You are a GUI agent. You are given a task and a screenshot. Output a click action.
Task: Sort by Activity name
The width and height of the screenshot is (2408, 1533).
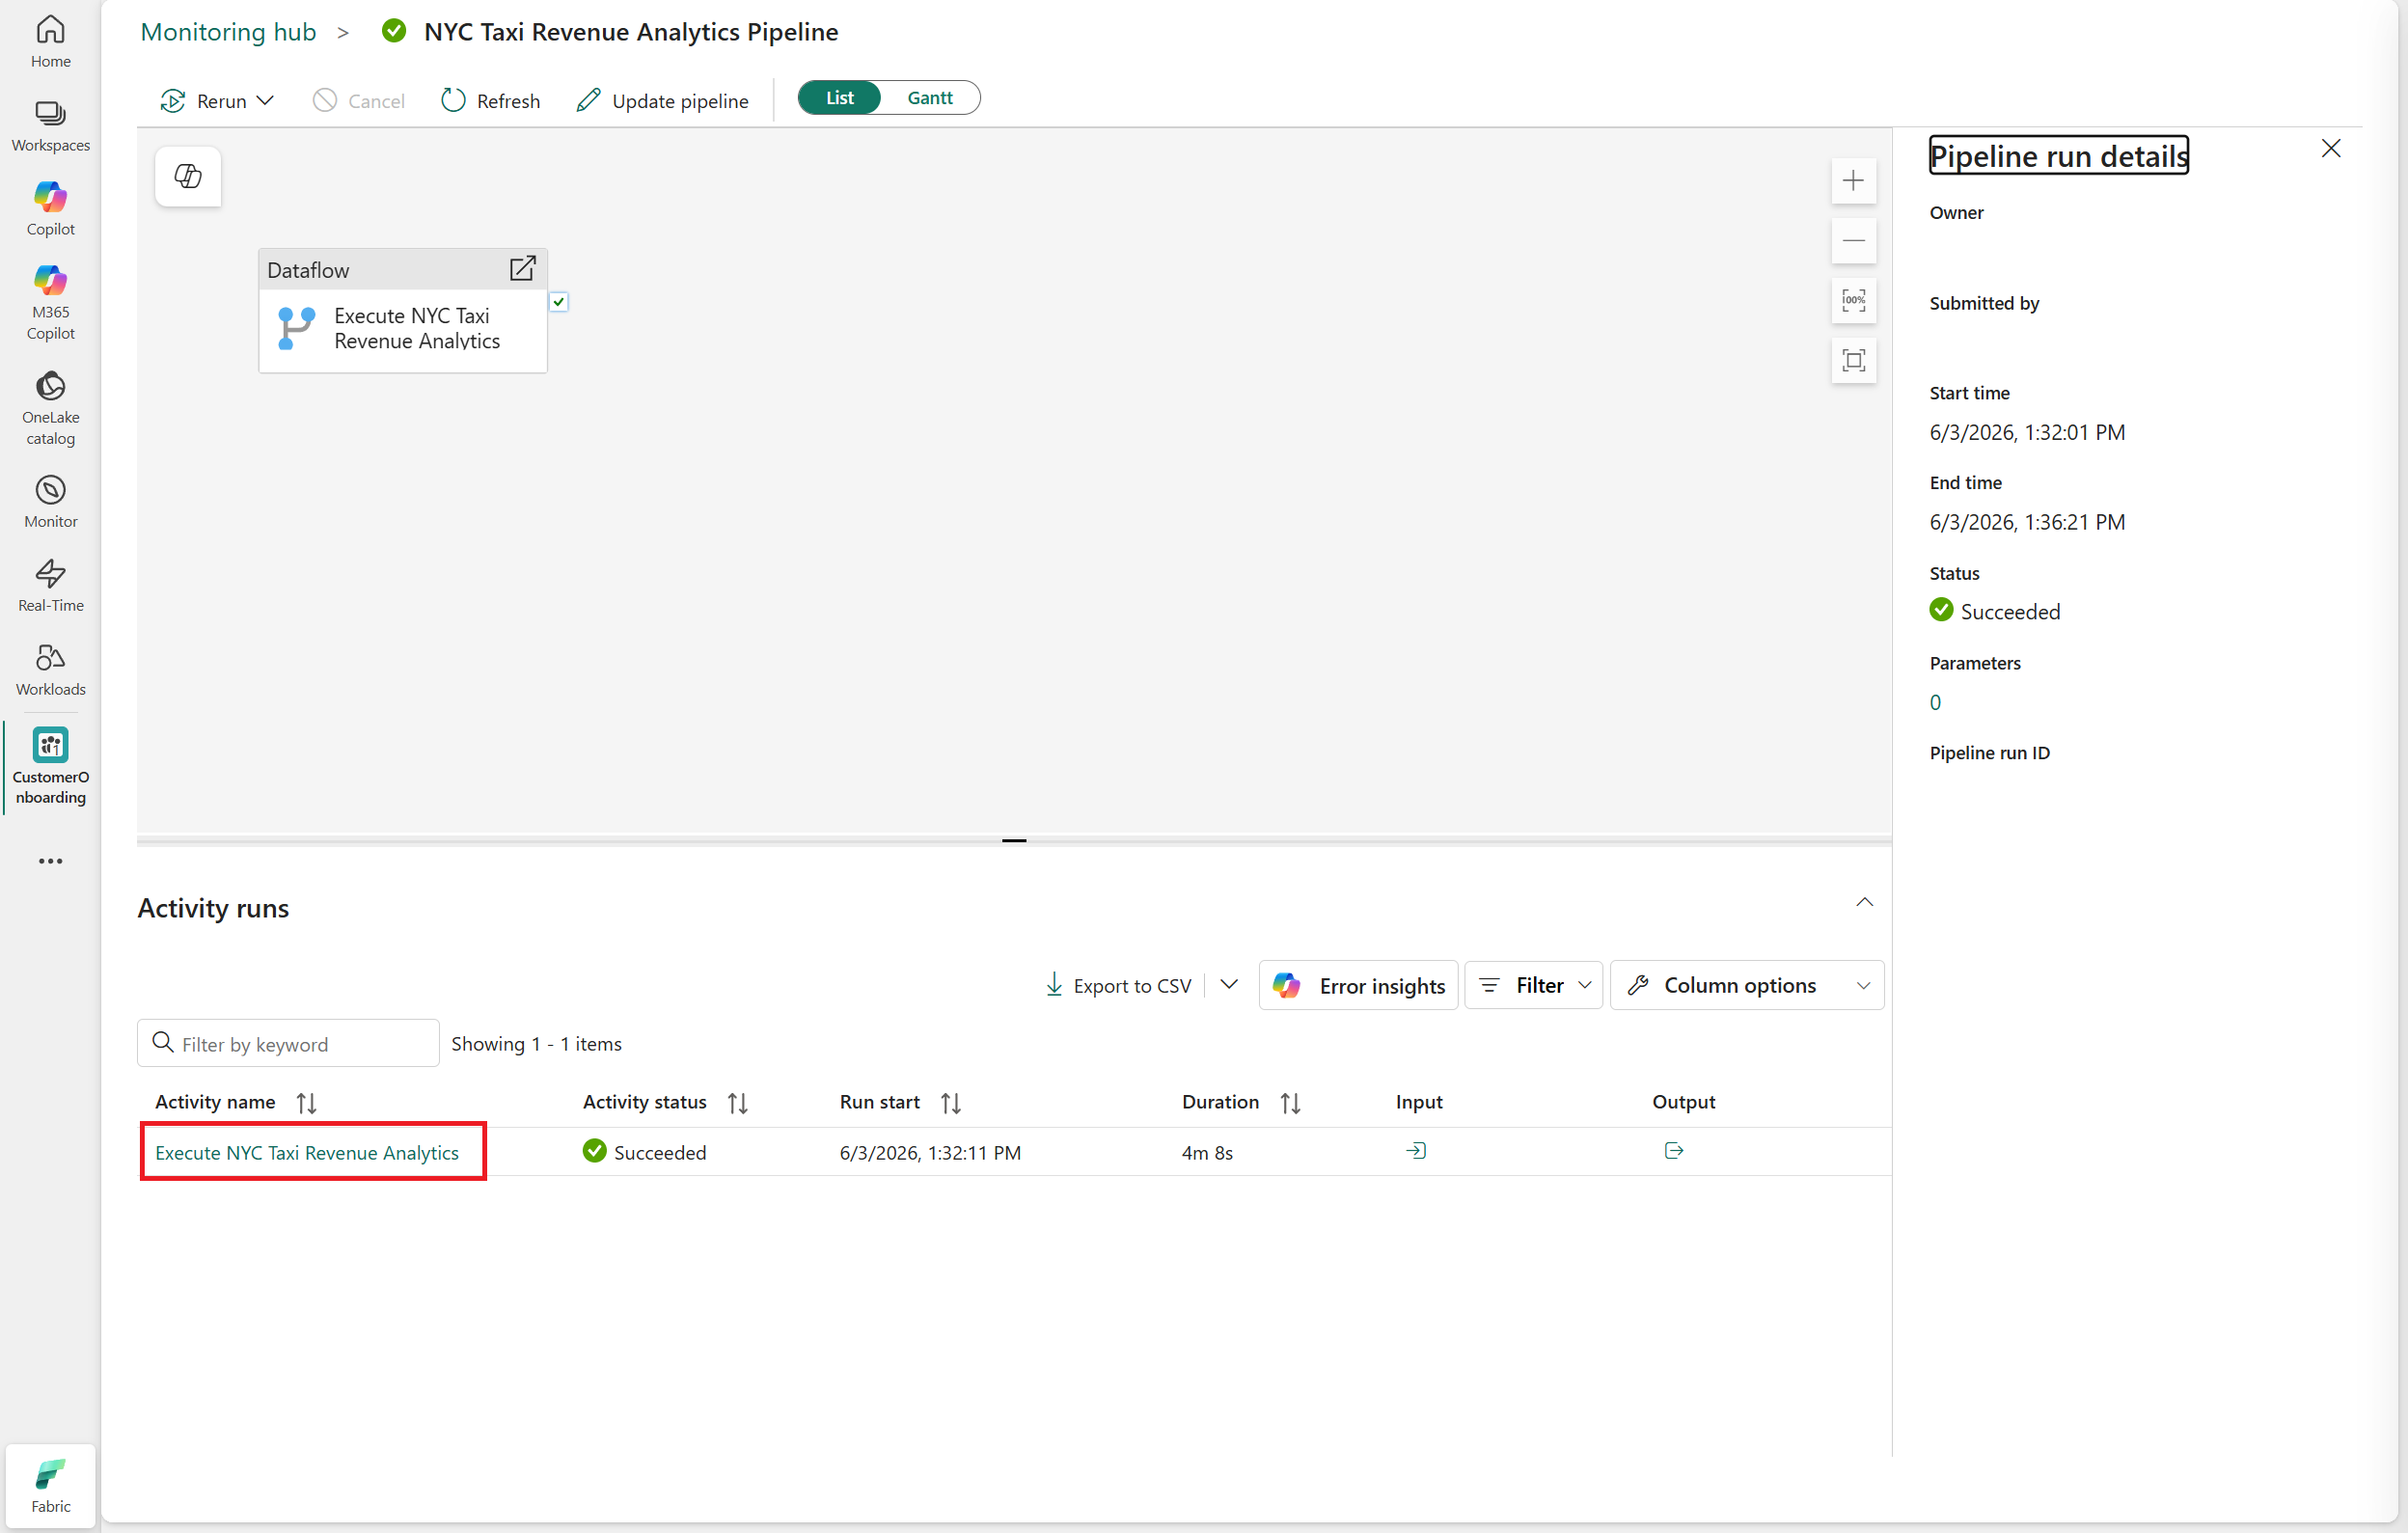[x=306, y=1103]
